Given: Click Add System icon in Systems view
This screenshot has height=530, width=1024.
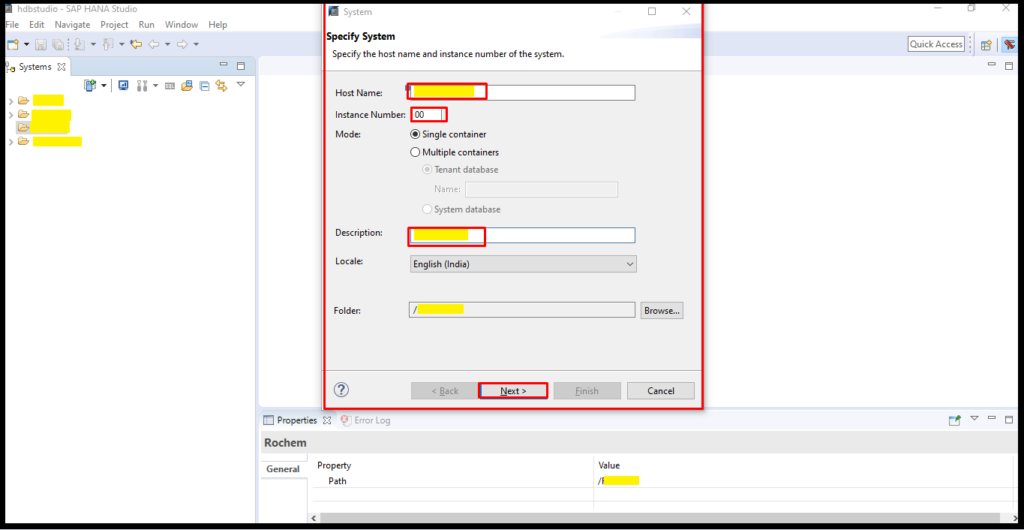Looking at the screenshot, I should pyautogui.click(x=90, y=86).
